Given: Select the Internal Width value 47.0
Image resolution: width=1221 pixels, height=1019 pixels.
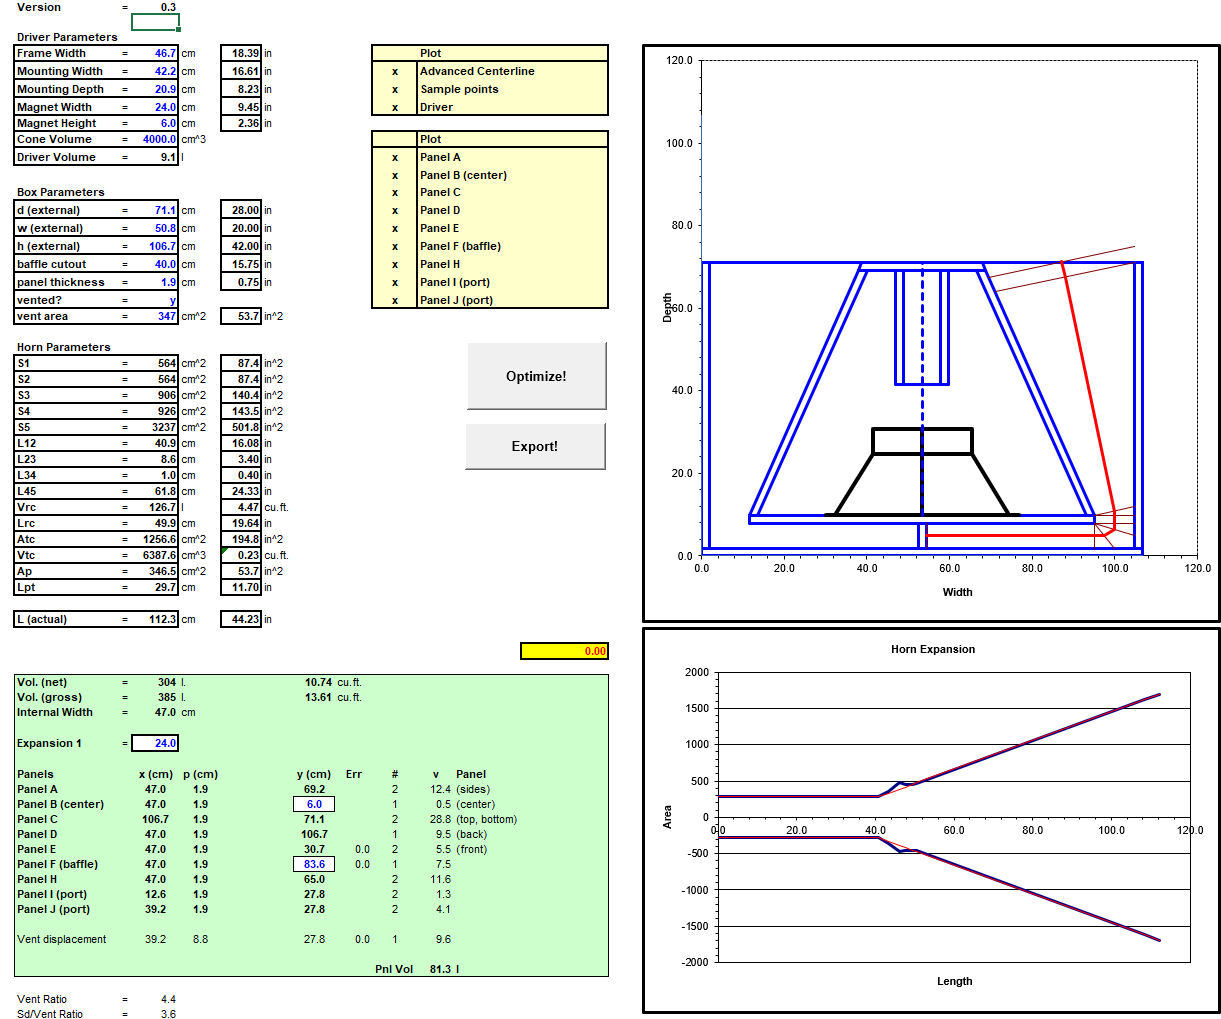Looking at the screenshot, I should 165,712.
